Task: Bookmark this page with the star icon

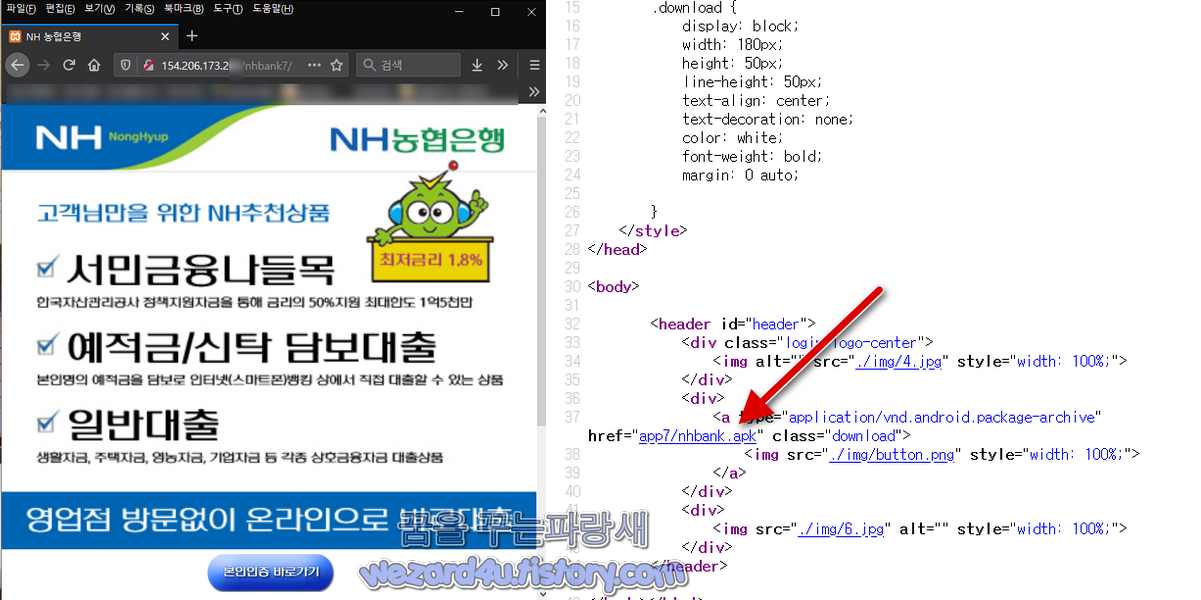Action: click(337, 65)
